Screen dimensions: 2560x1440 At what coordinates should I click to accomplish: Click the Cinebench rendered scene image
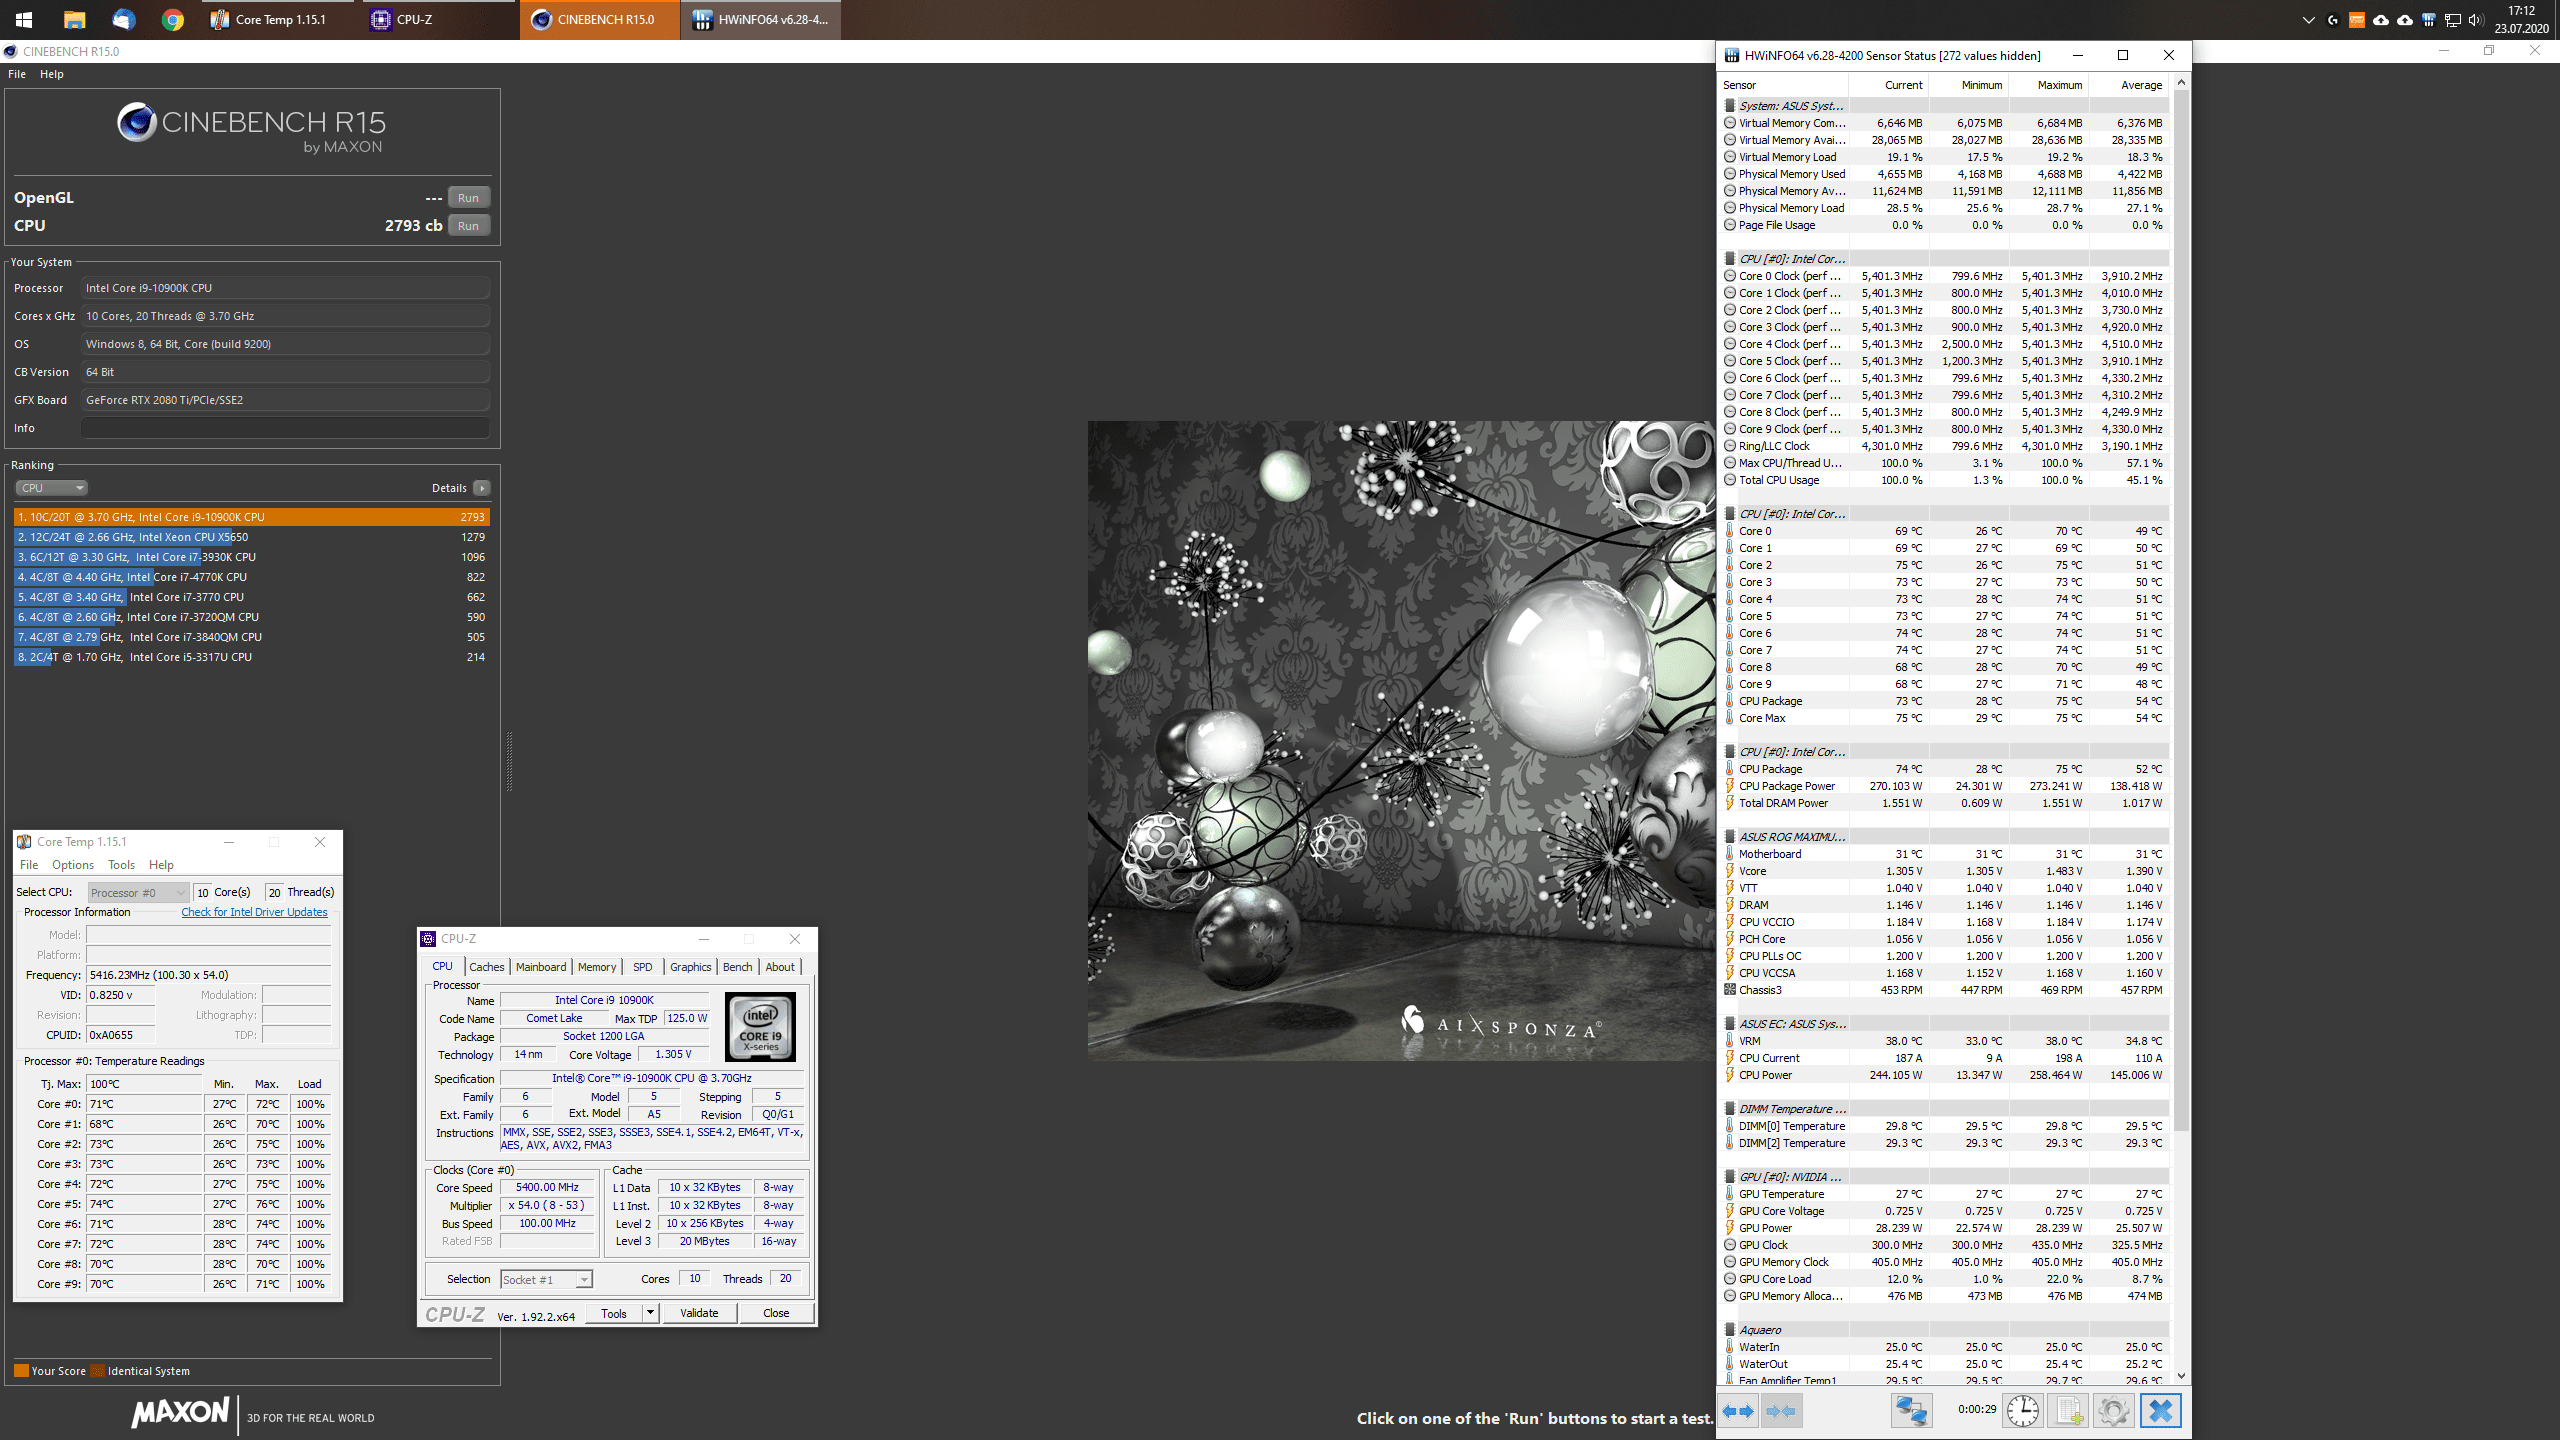(x=1401, y=740)
